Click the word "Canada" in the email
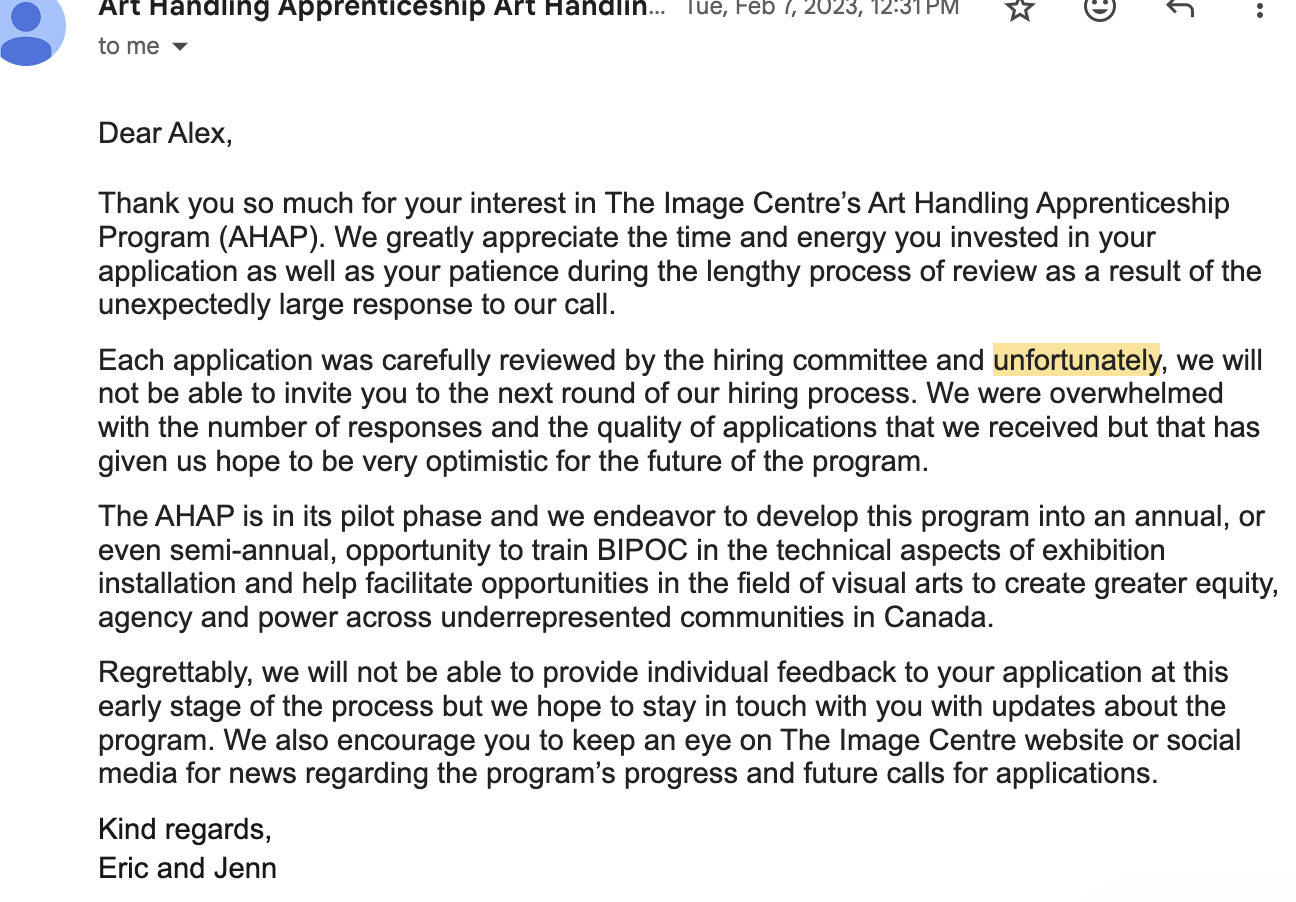 point(935,617)
